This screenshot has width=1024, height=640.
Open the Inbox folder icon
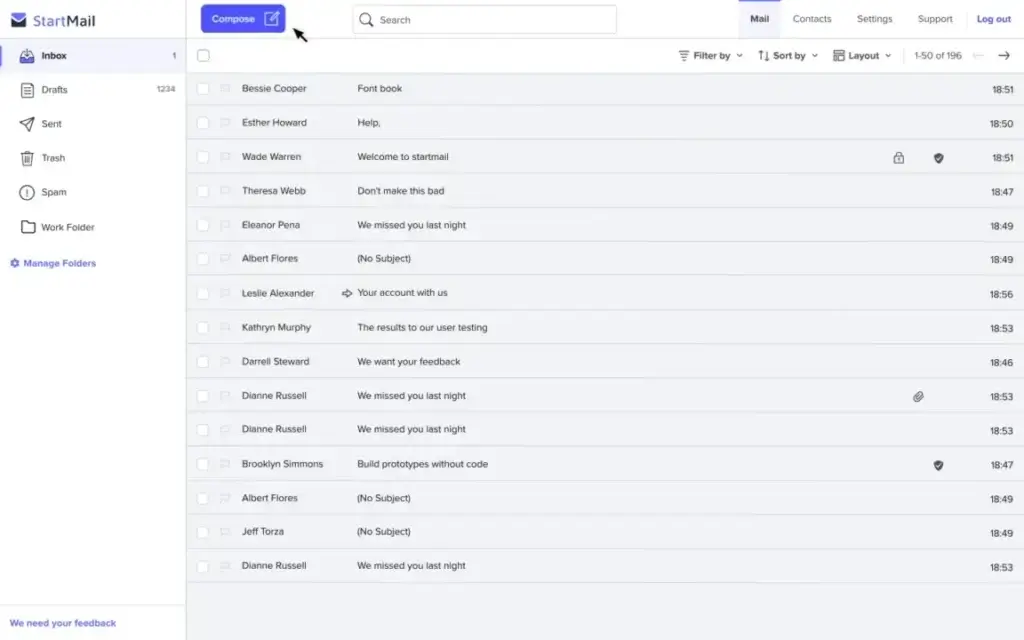pyautogui.click(x=27, y=56)
